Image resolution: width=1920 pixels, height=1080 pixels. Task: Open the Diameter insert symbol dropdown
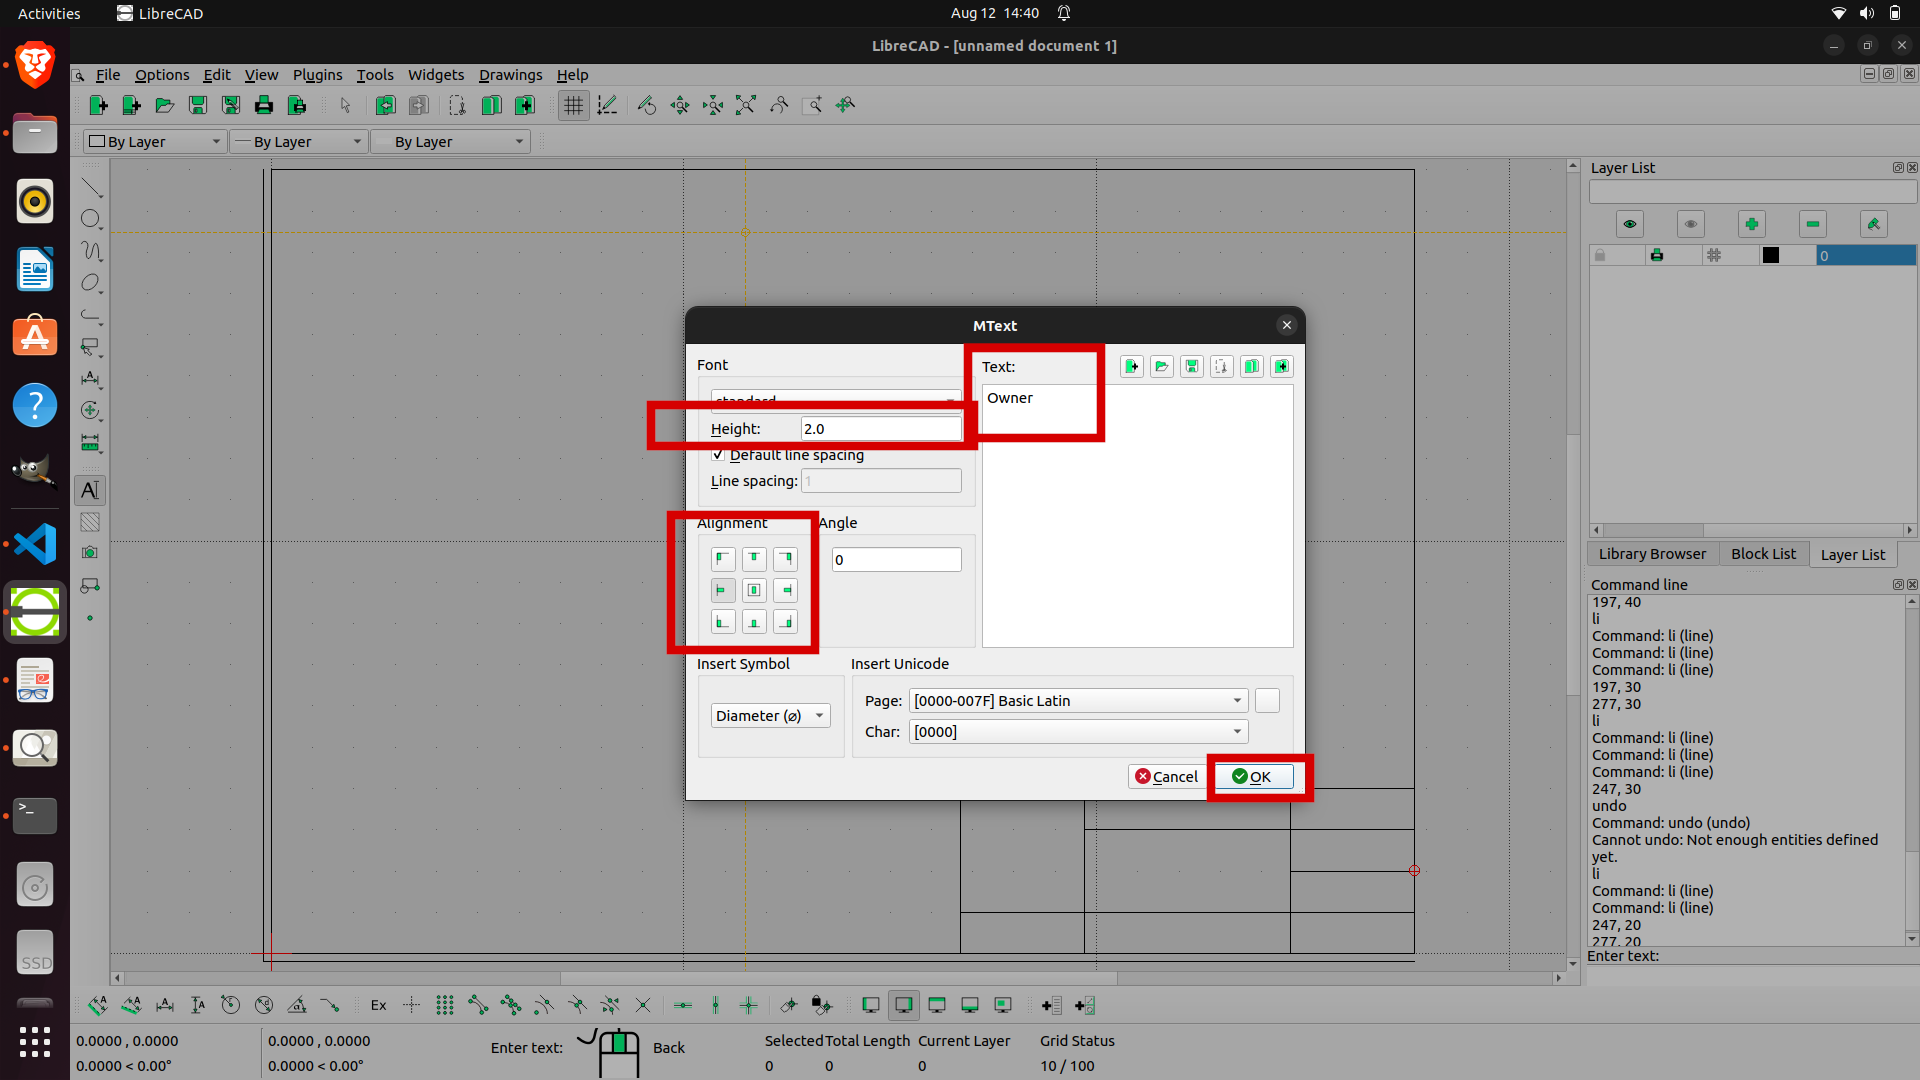(x=770, y=716)
